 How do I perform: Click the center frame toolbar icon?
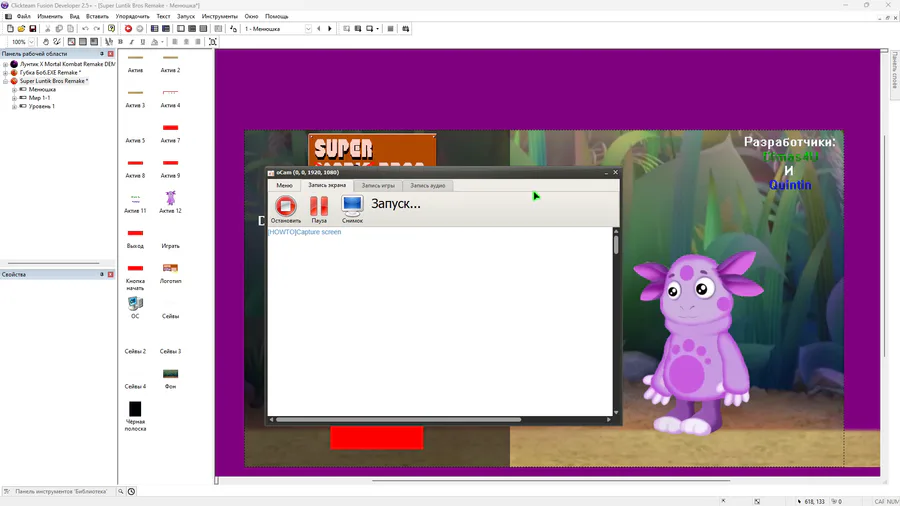(x=212, y=42)
